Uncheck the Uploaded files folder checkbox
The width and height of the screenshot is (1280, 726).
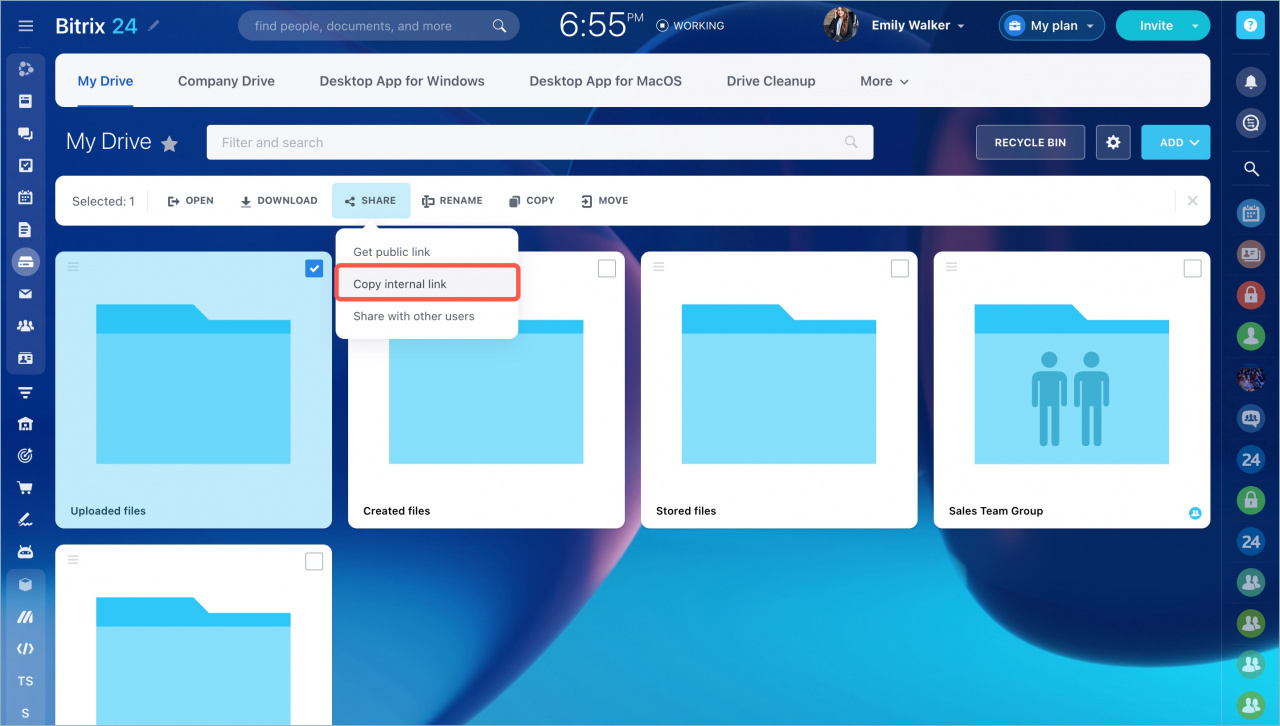[x=314, y=268]
